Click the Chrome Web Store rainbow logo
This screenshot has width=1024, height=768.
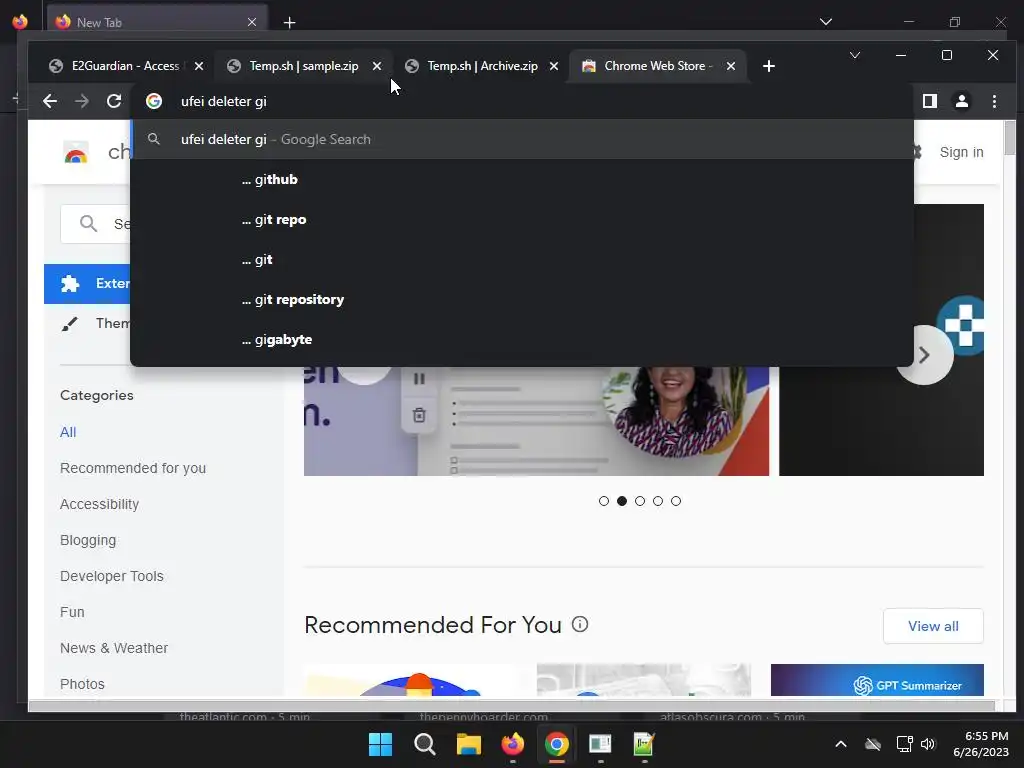76,153
